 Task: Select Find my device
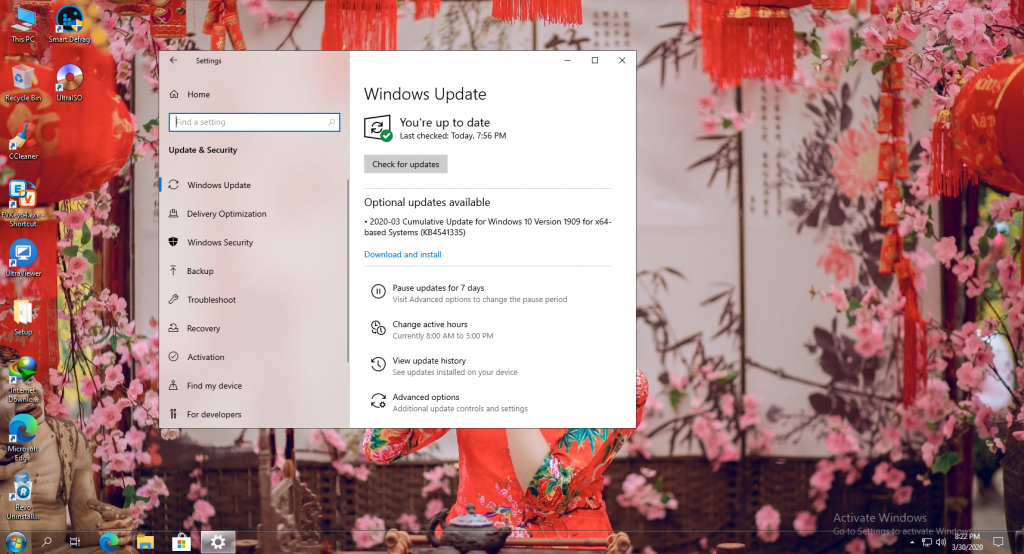tap(214, 386)
